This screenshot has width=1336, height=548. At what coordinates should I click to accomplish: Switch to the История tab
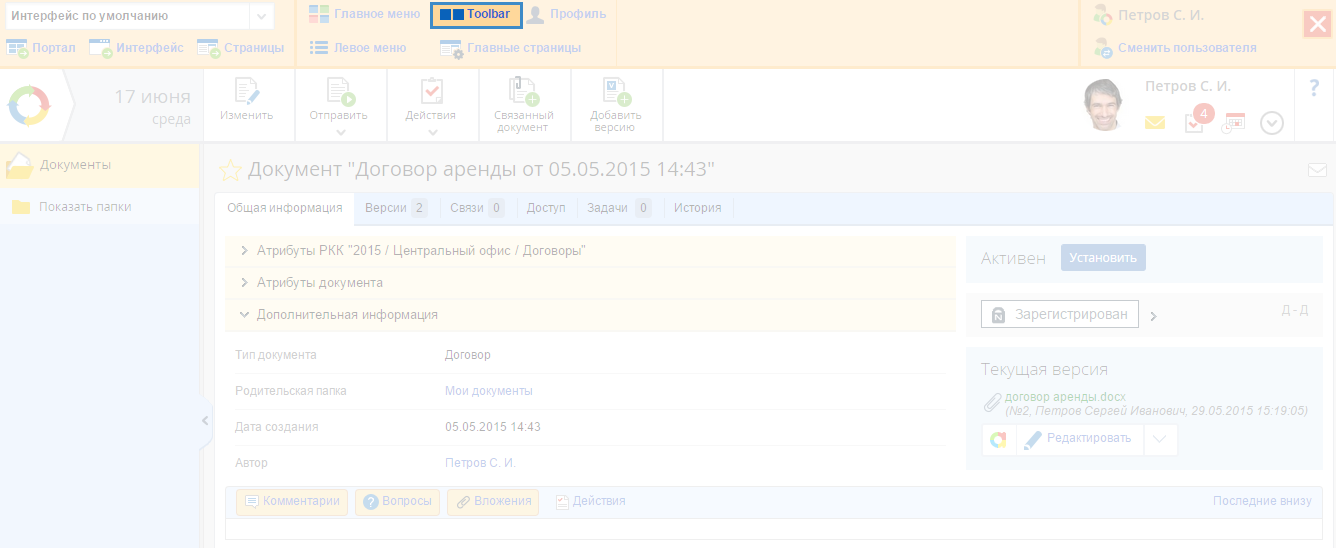click(x=697, y=208)
